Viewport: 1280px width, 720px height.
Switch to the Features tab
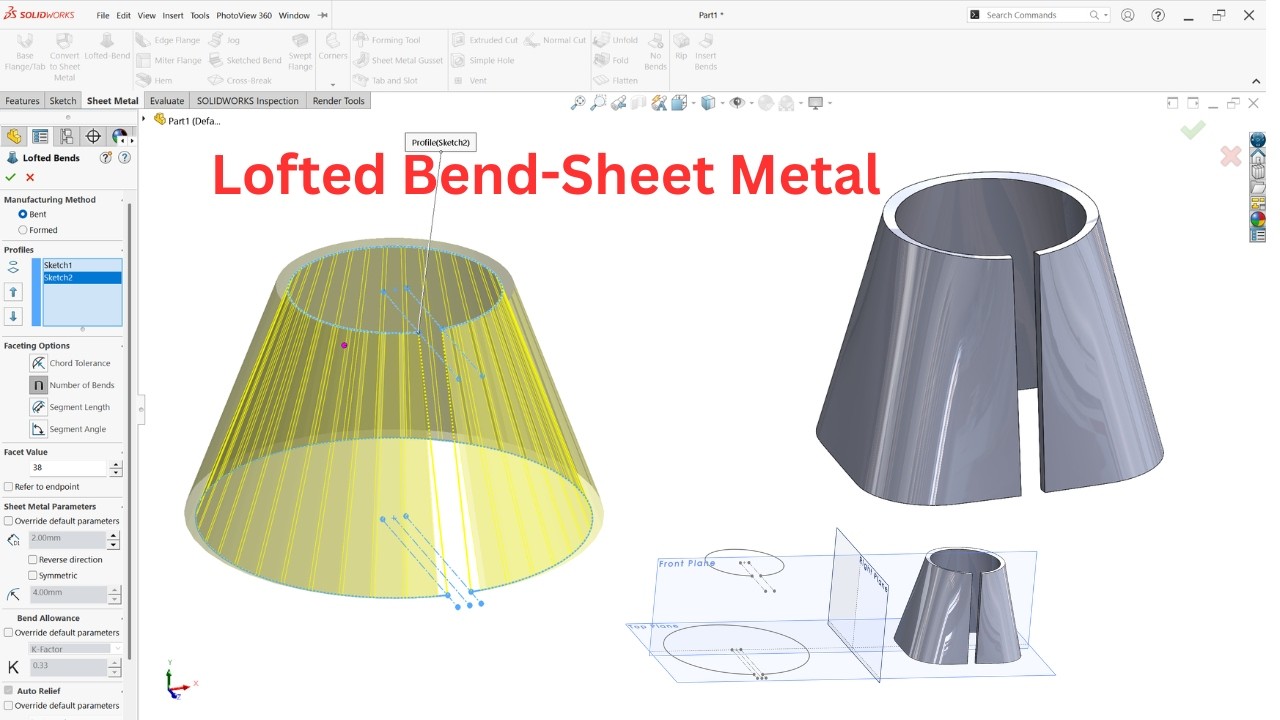pos(22,101)
